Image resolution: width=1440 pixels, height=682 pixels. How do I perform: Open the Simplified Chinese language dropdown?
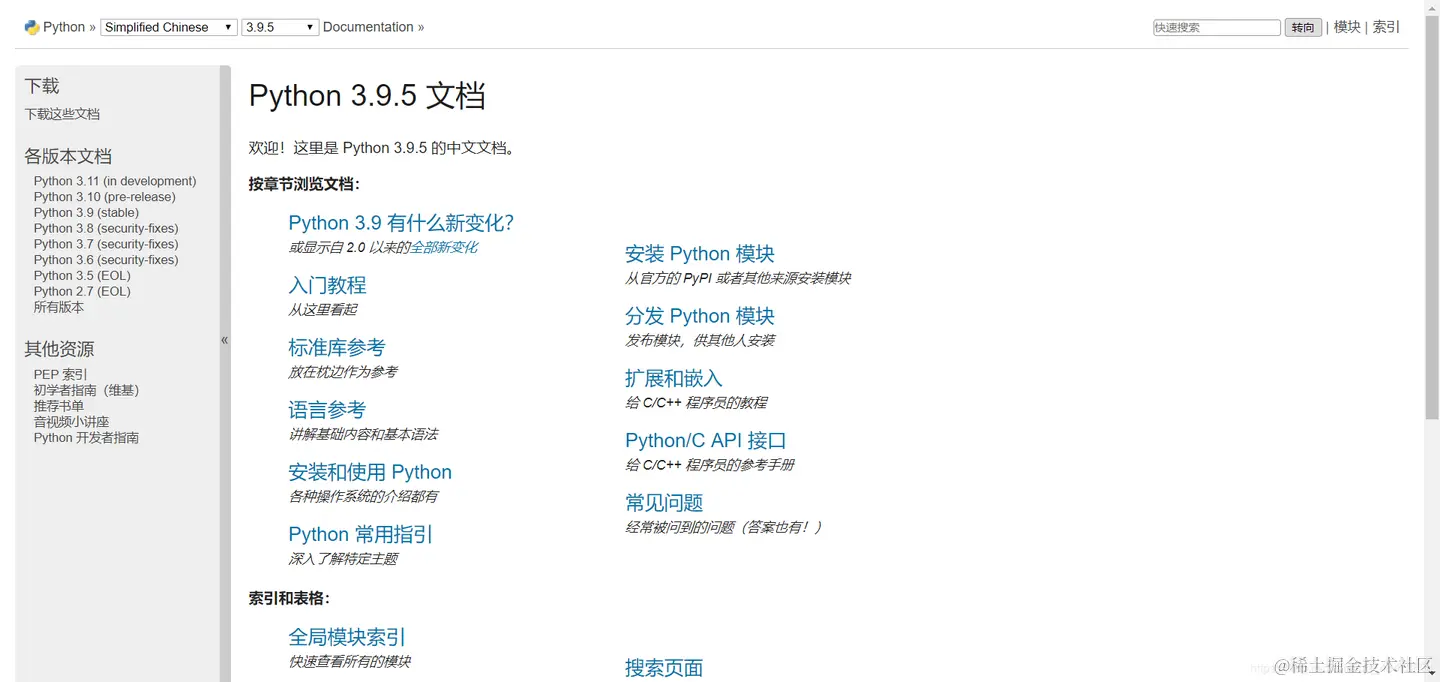(x=169, y=27)
